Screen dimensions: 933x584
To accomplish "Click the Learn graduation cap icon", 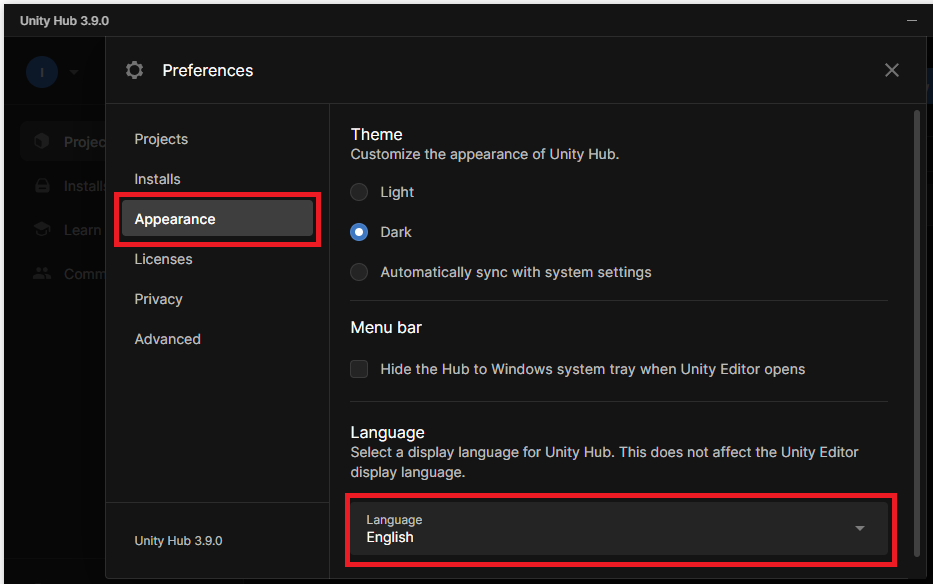I will point(42,229).
